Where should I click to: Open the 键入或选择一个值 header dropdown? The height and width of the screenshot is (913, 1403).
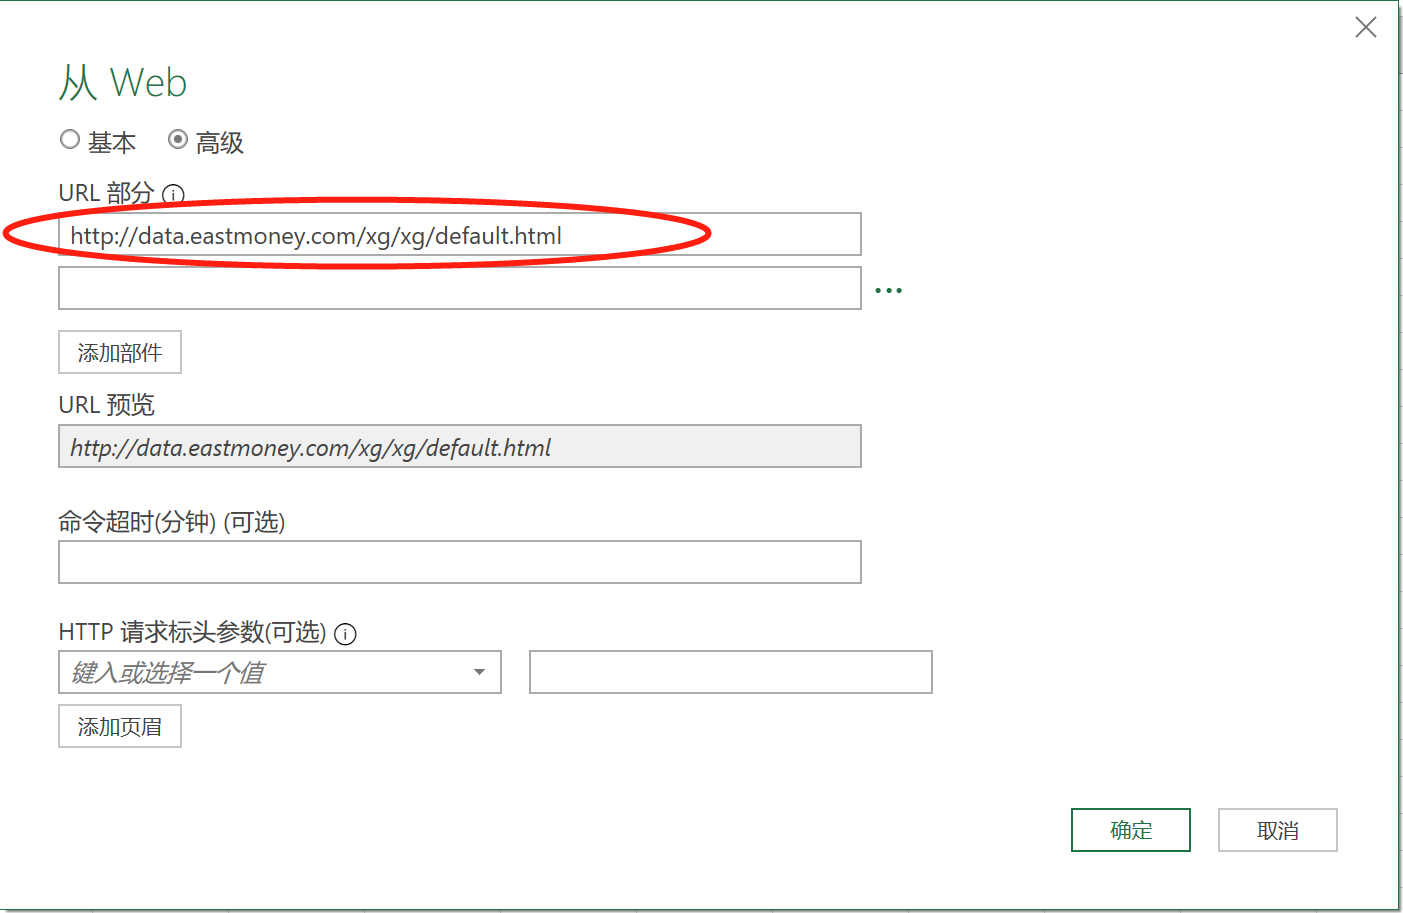tap(280, 672)
